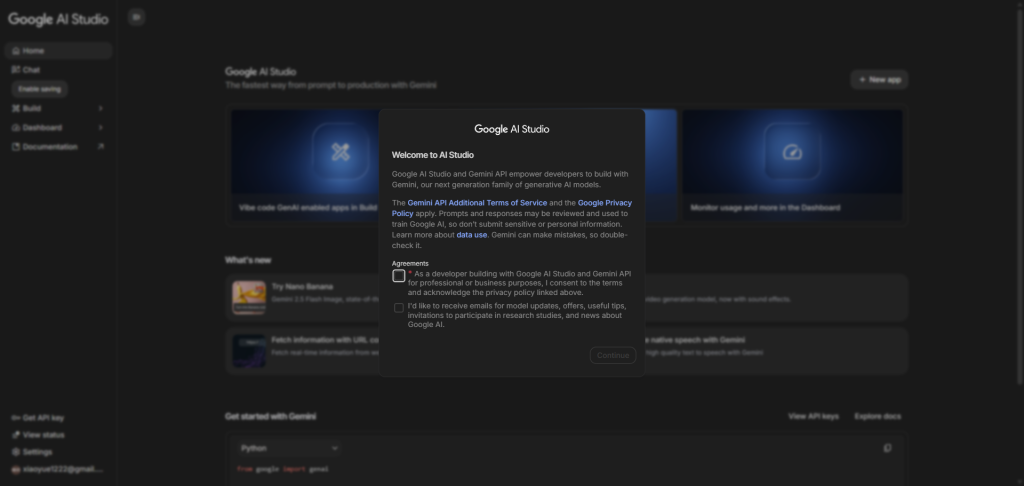Click the Home icon in sidebar
The width and height of the screenshot is (1024, 486).
click(16, 51)
